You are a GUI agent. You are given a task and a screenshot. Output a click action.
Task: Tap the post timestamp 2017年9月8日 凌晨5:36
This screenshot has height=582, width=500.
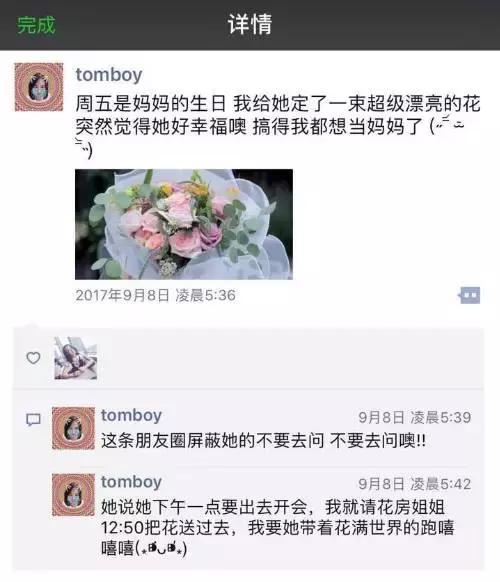[156, 296]
